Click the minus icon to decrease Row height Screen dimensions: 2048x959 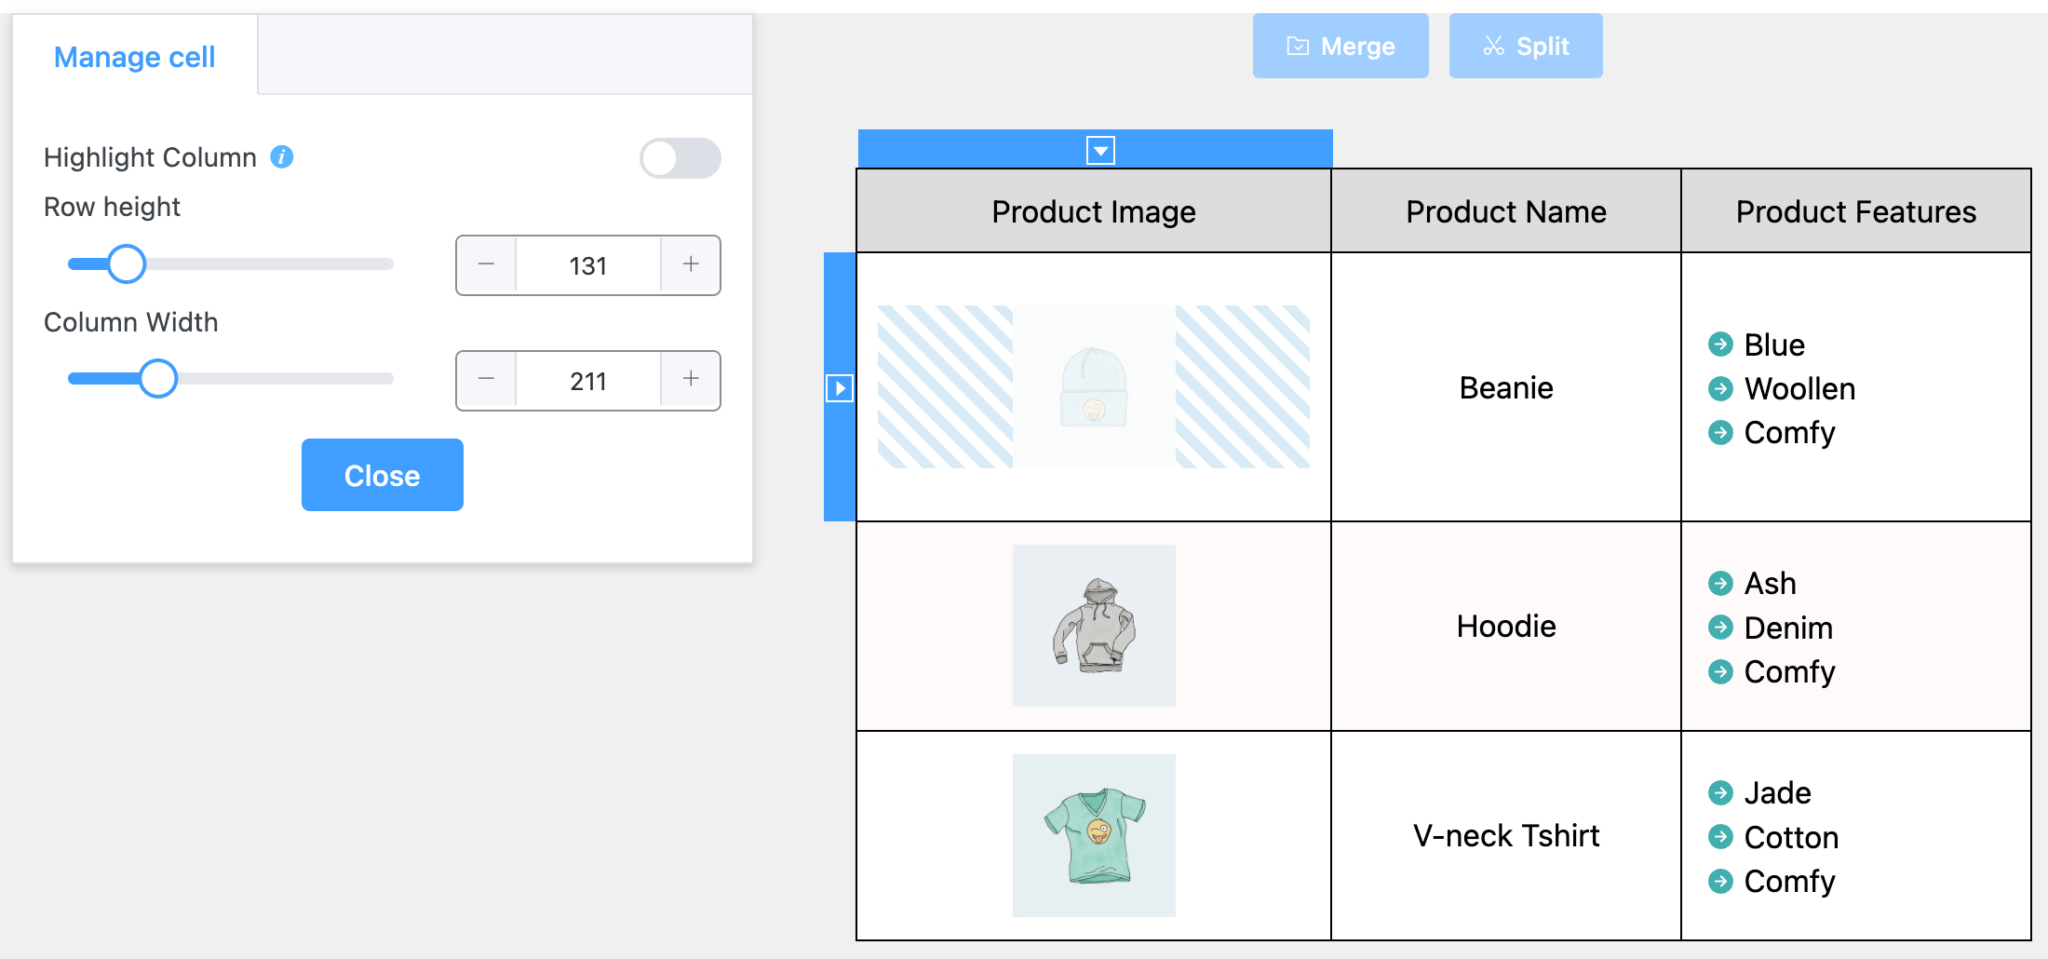[x=486, y=265]
